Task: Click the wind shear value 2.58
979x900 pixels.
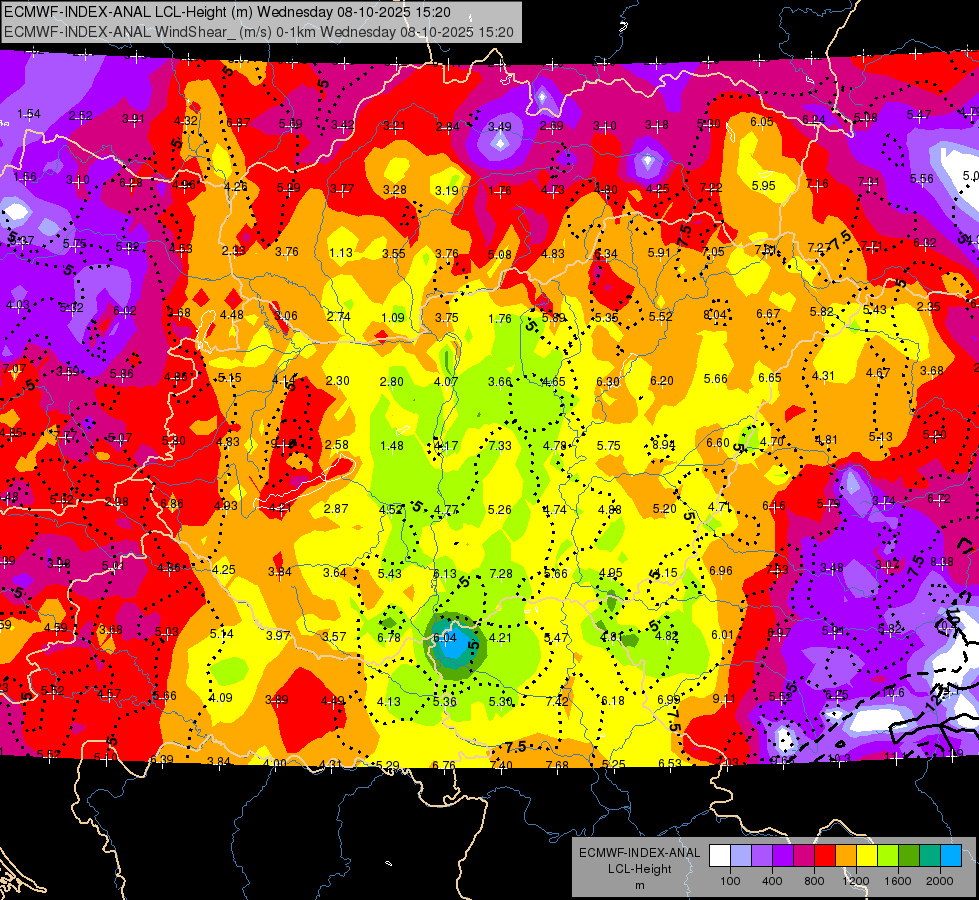Action: tap(337, 445)
